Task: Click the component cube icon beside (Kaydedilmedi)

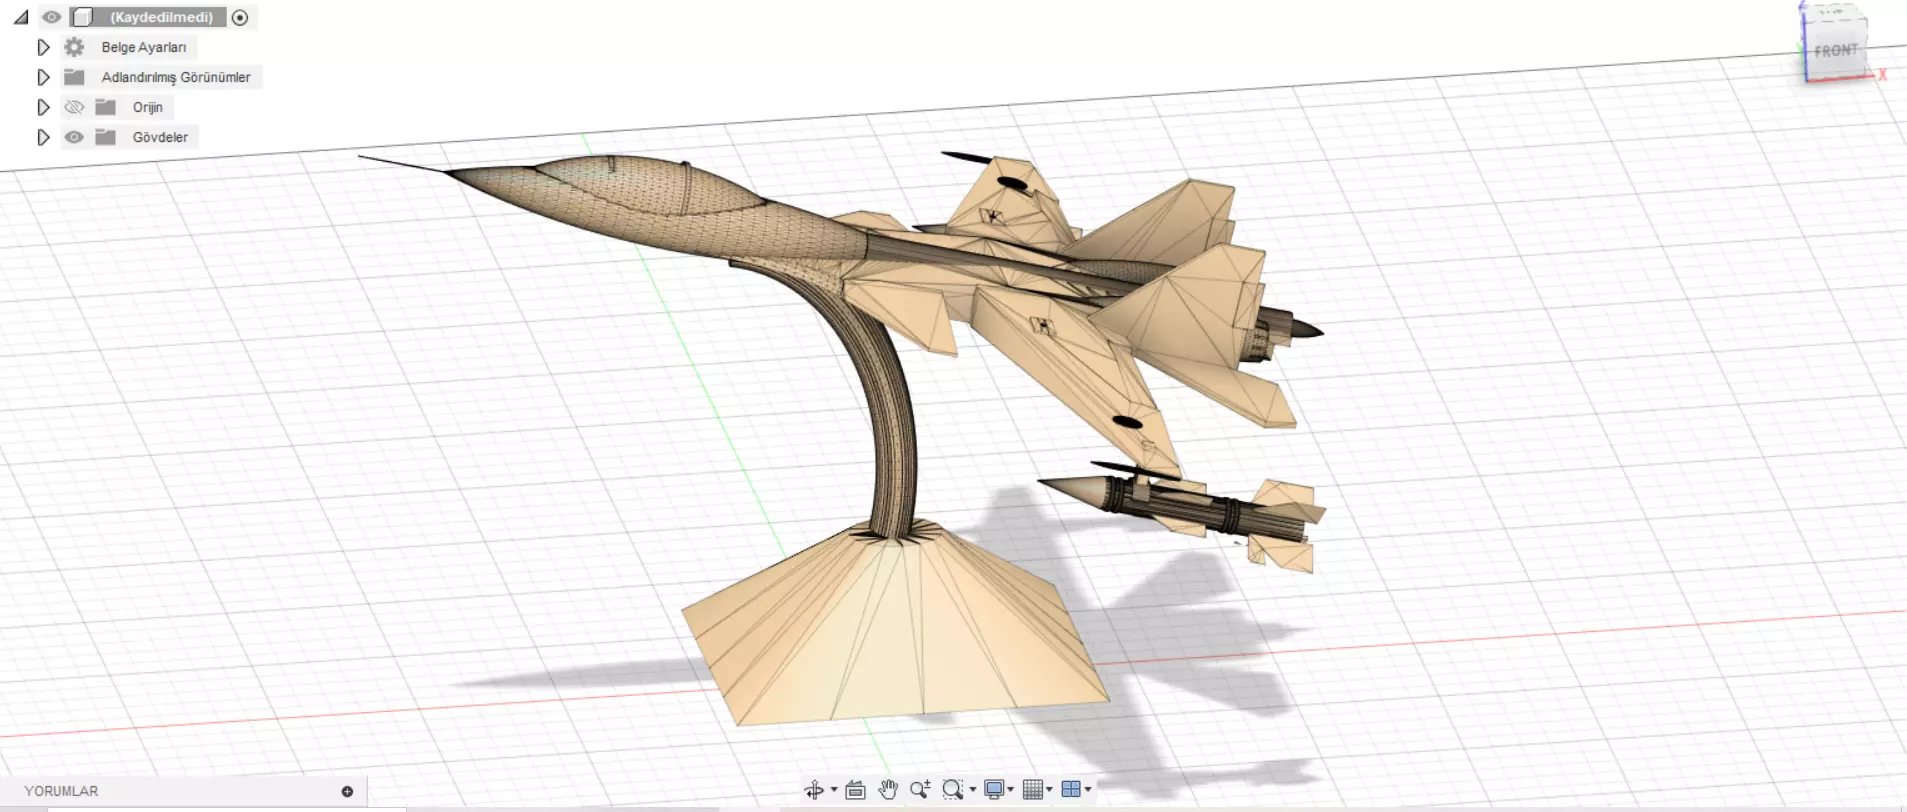Action: click(83, 17)
